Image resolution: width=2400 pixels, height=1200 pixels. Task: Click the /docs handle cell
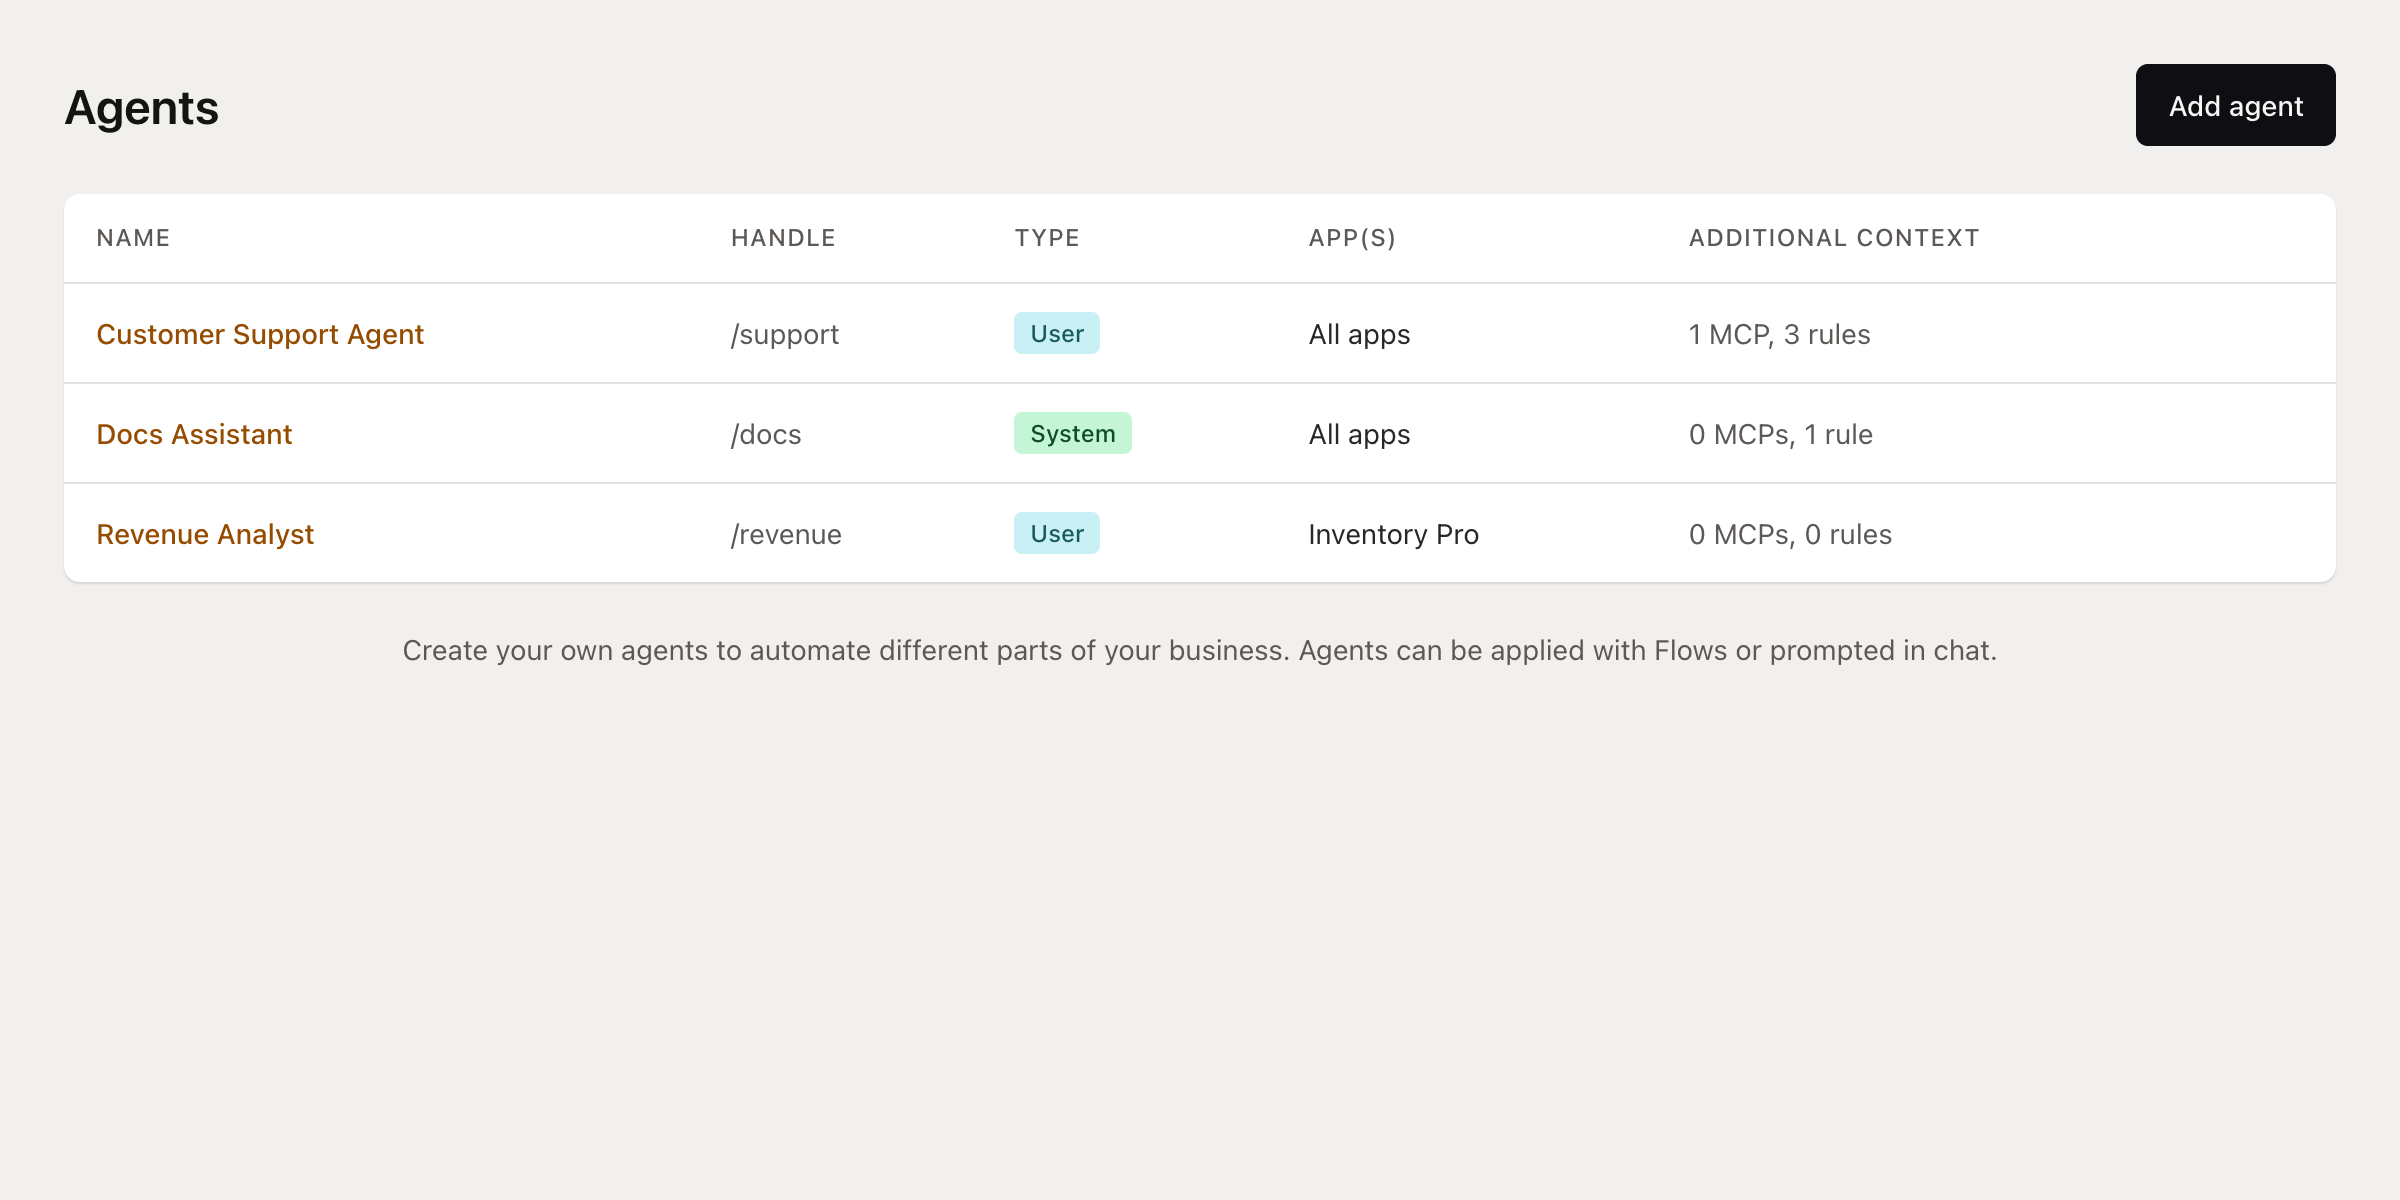click(766, 434)
